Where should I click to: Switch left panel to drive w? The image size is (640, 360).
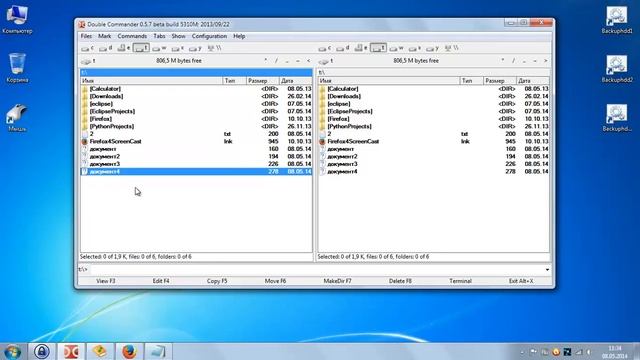[159, 48]
